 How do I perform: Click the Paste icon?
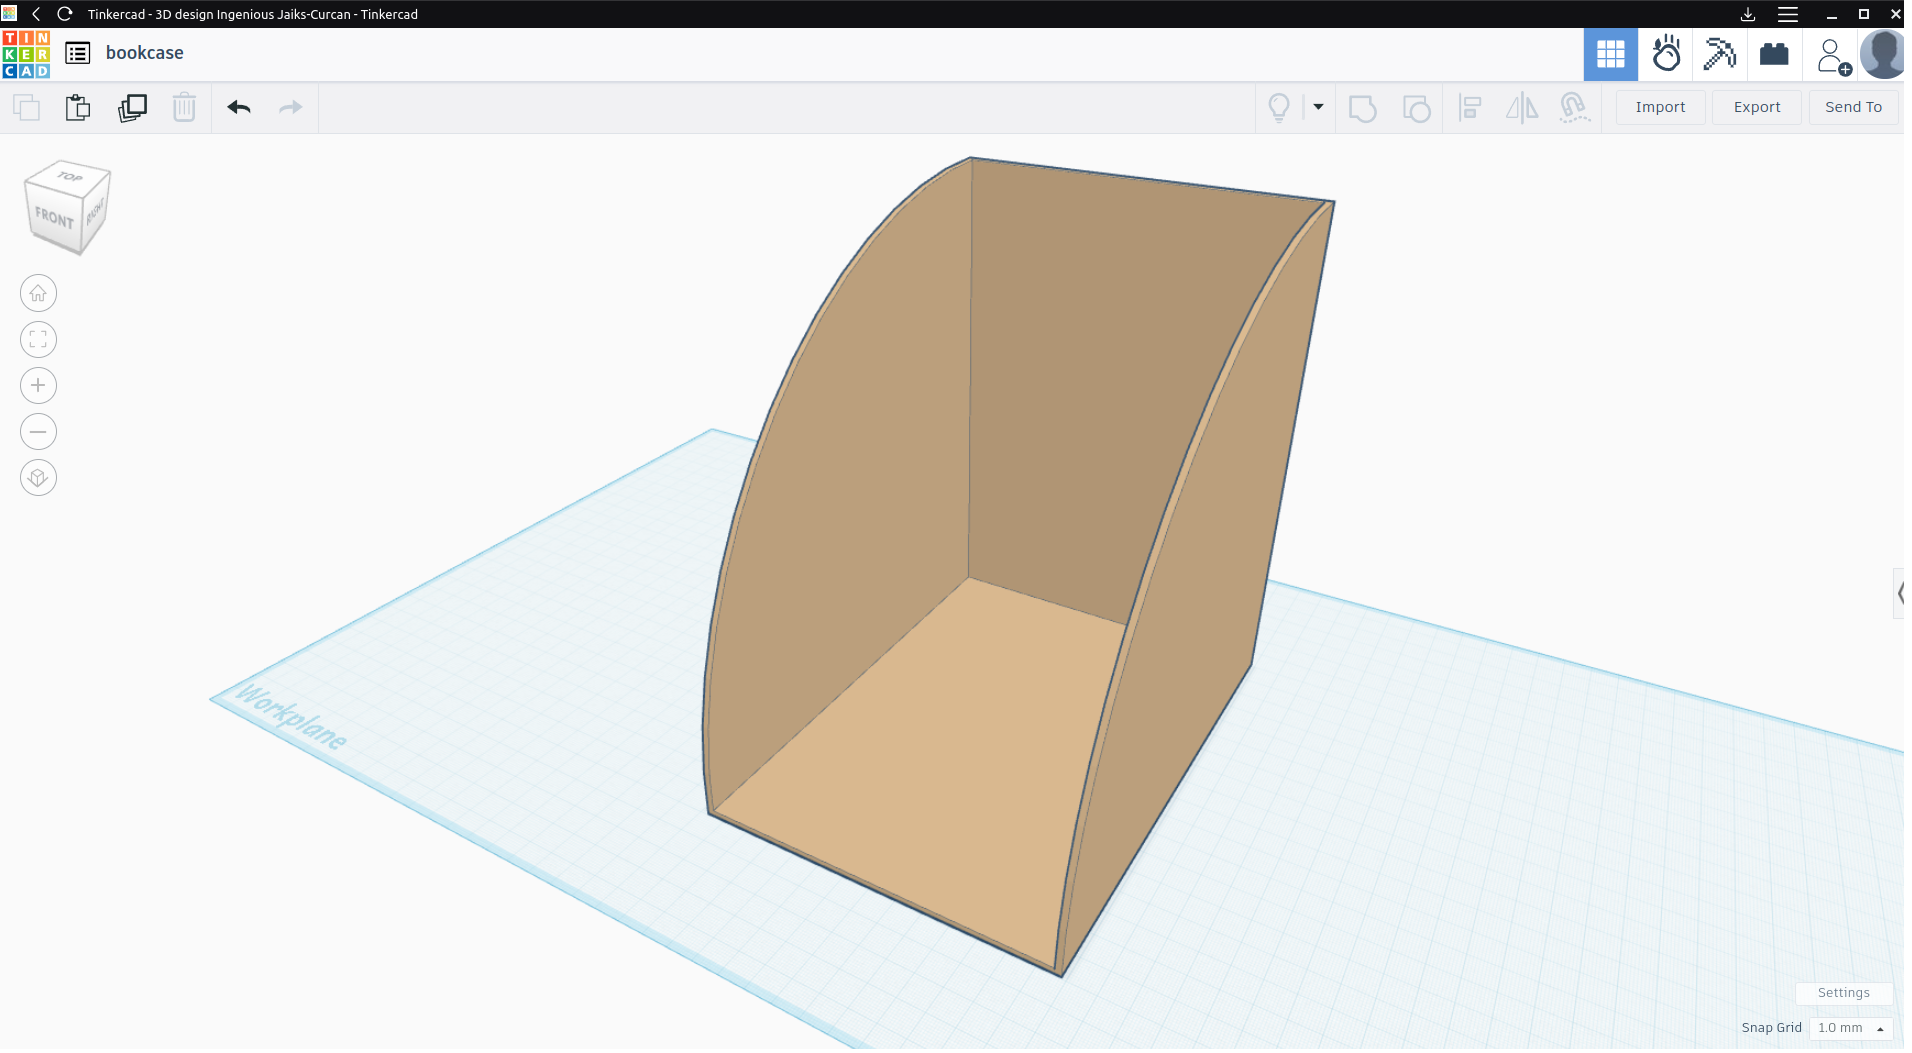(78, 107)
